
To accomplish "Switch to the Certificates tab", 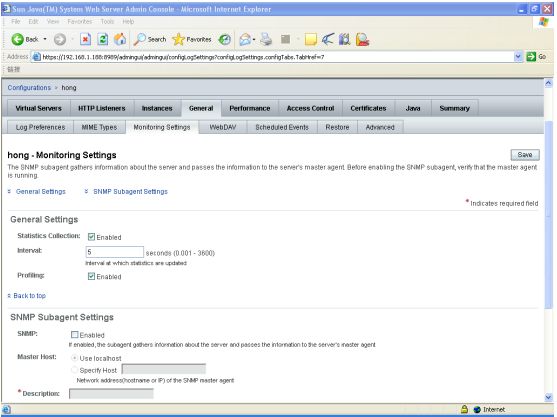I will [x=368, y=108].
